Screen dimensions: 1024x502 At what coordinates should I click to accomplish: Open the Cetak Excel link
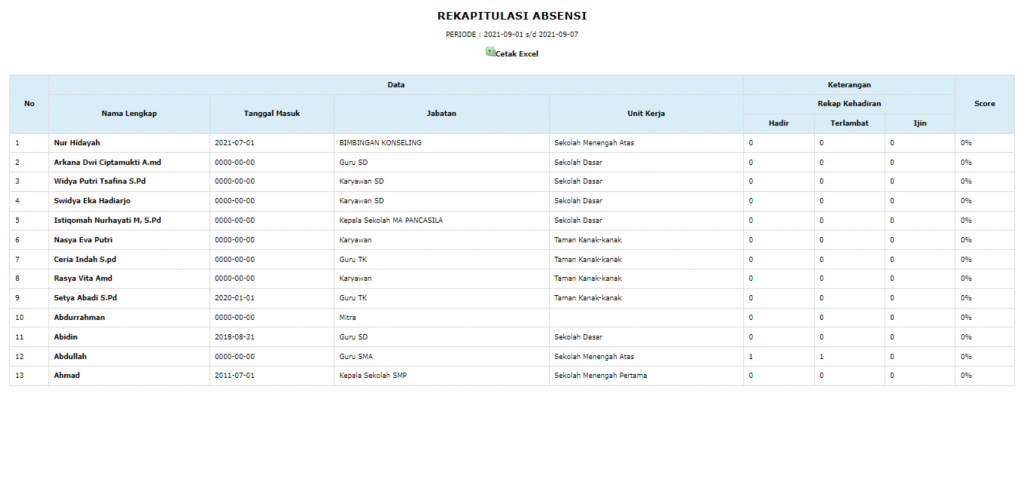[x=517, y=54]
